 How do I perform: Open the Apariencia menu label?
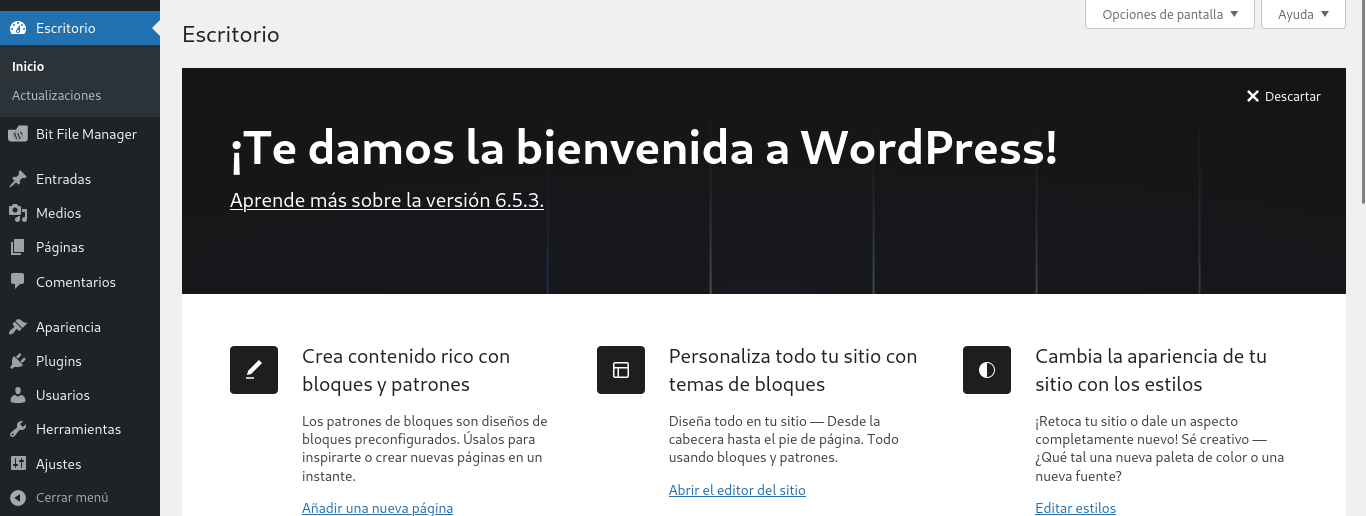(68, 327)
